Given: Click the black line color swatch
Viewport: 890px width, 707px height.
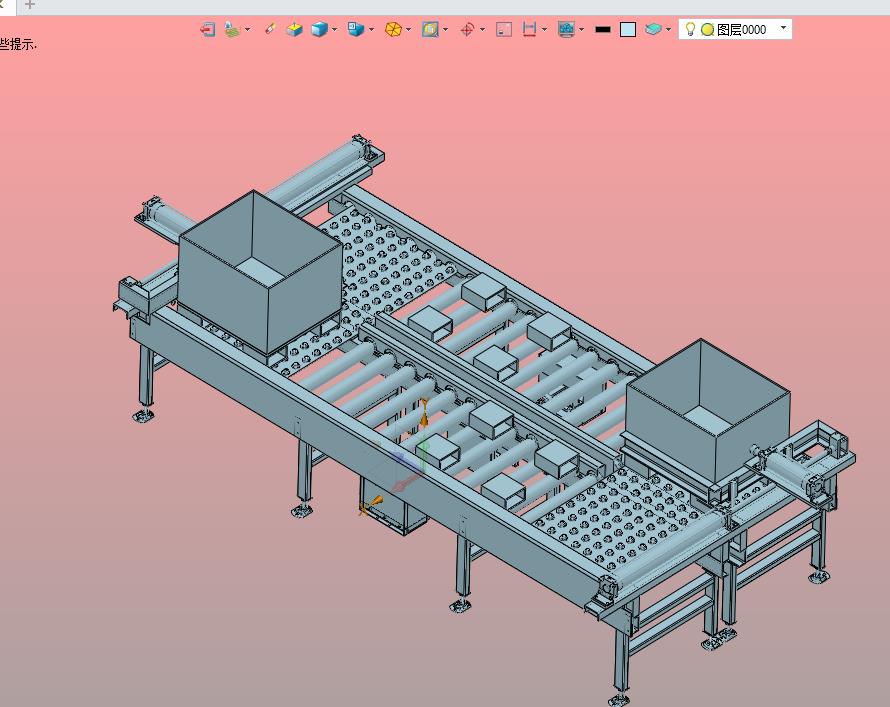Looking at the screenshot, I should pyautogui.click(x=603, y=30).
